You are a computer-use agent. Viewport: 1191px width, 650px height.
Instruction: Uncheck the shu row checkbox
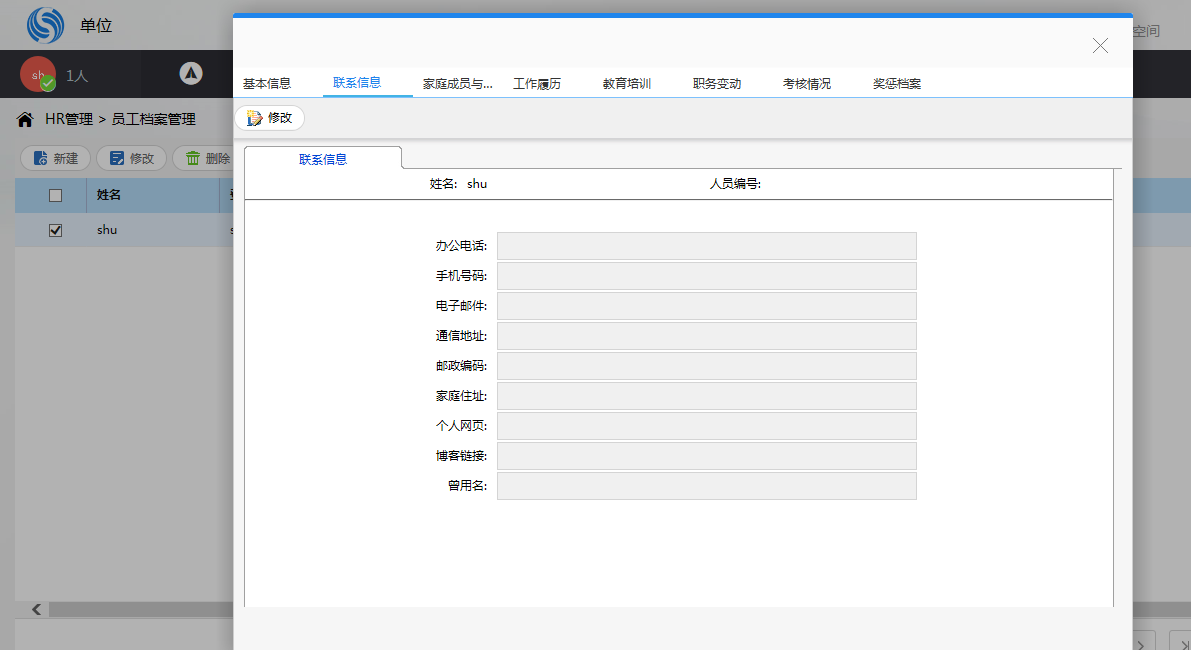[56, 230]
